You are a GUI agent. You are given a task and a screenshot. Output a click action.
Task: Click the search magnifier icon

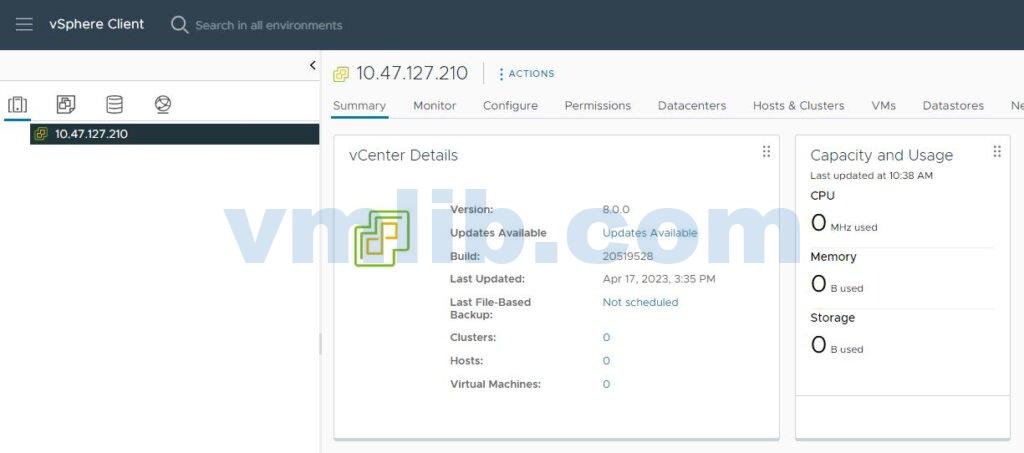click(x=179, y=25)
